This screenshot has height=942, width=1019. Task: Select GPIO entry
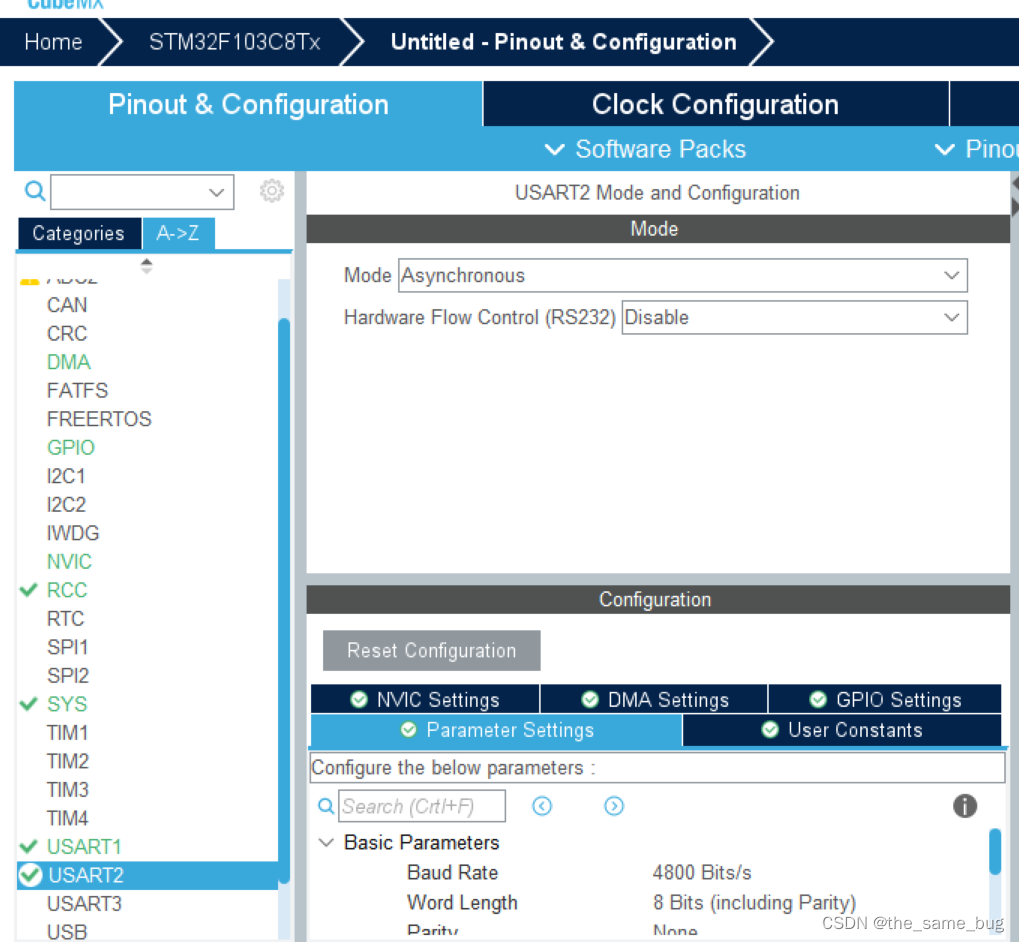coord(71,448)
